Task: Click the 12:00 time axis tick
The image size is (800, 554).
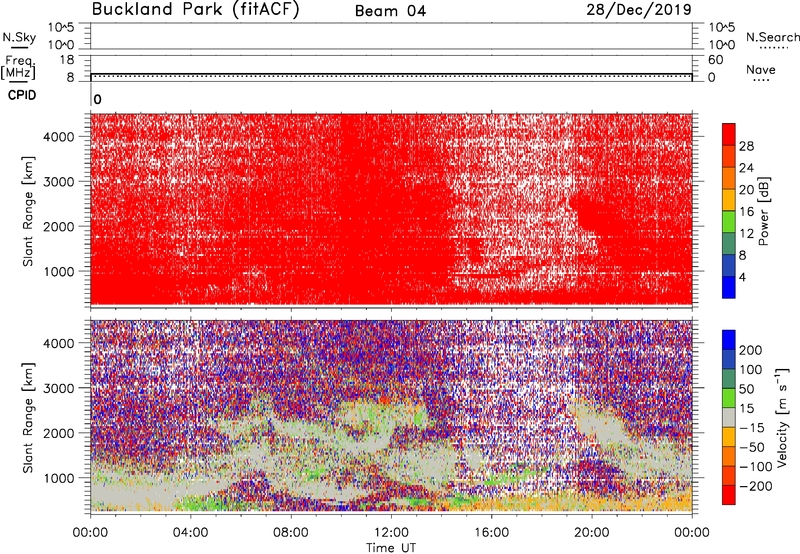Action: [391, 533]
